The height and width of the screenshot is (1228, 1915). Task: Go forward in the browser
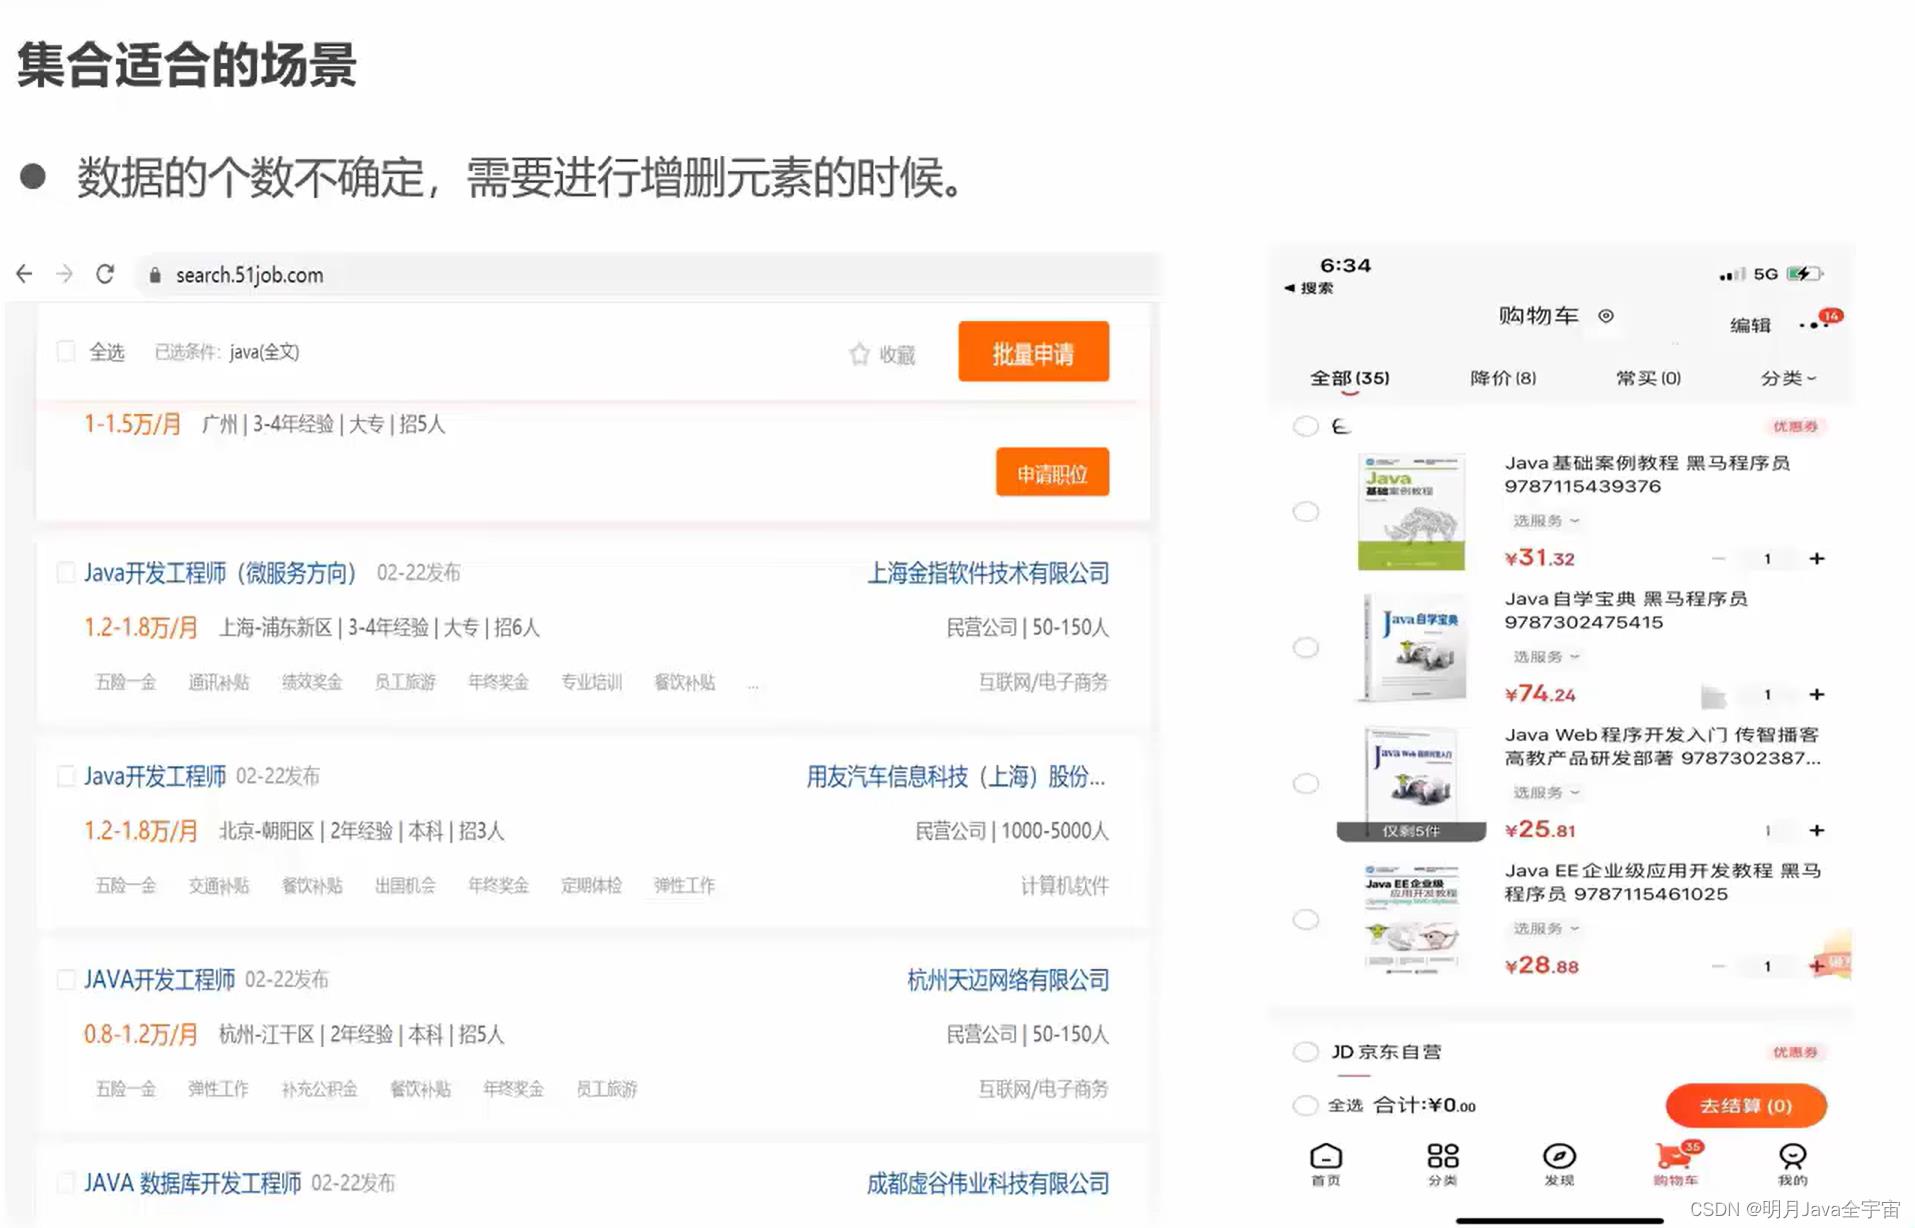point(65,274)
